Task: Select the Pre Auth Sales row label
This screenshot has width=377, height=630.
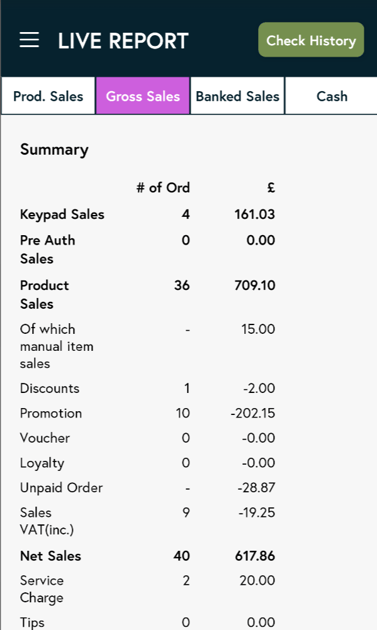Action: (47, 250)
